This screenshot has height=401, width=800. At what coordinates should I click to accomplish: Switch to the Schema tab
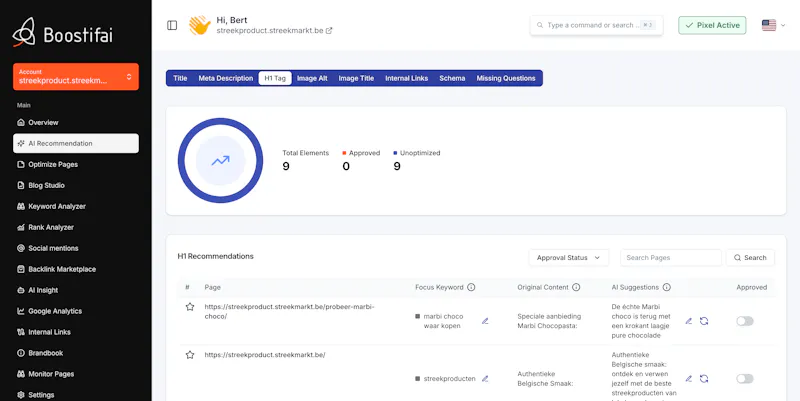coord(452,78)
